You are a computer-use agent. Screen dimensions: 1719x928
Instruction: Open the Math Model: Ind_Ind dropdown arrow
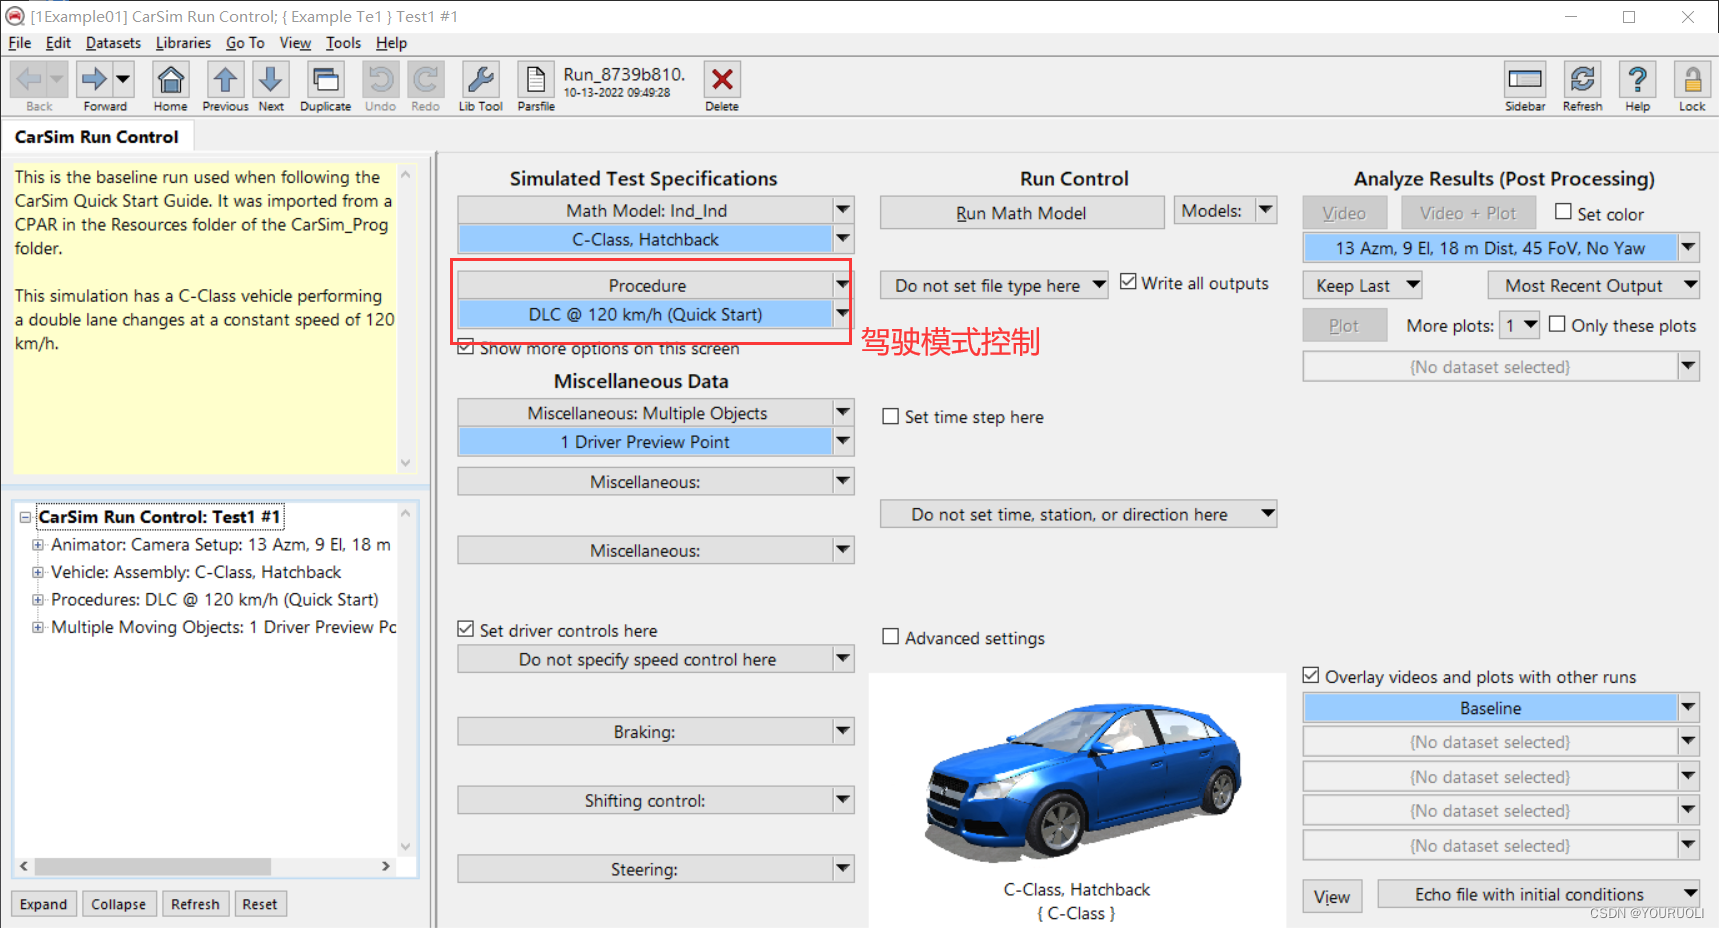coord(843,210)
